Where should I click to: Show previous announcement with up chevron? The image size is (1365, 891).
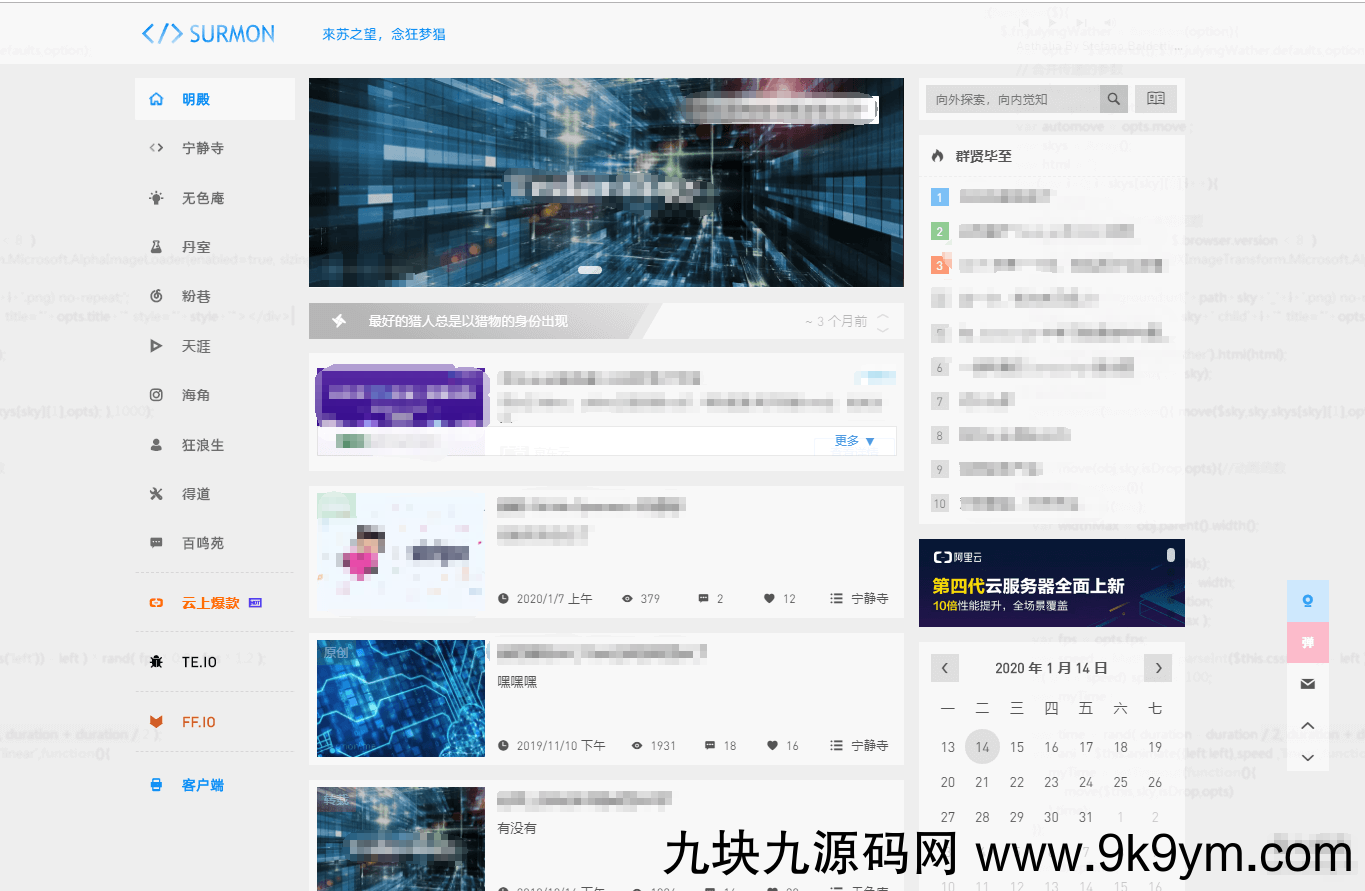(883, 316)
